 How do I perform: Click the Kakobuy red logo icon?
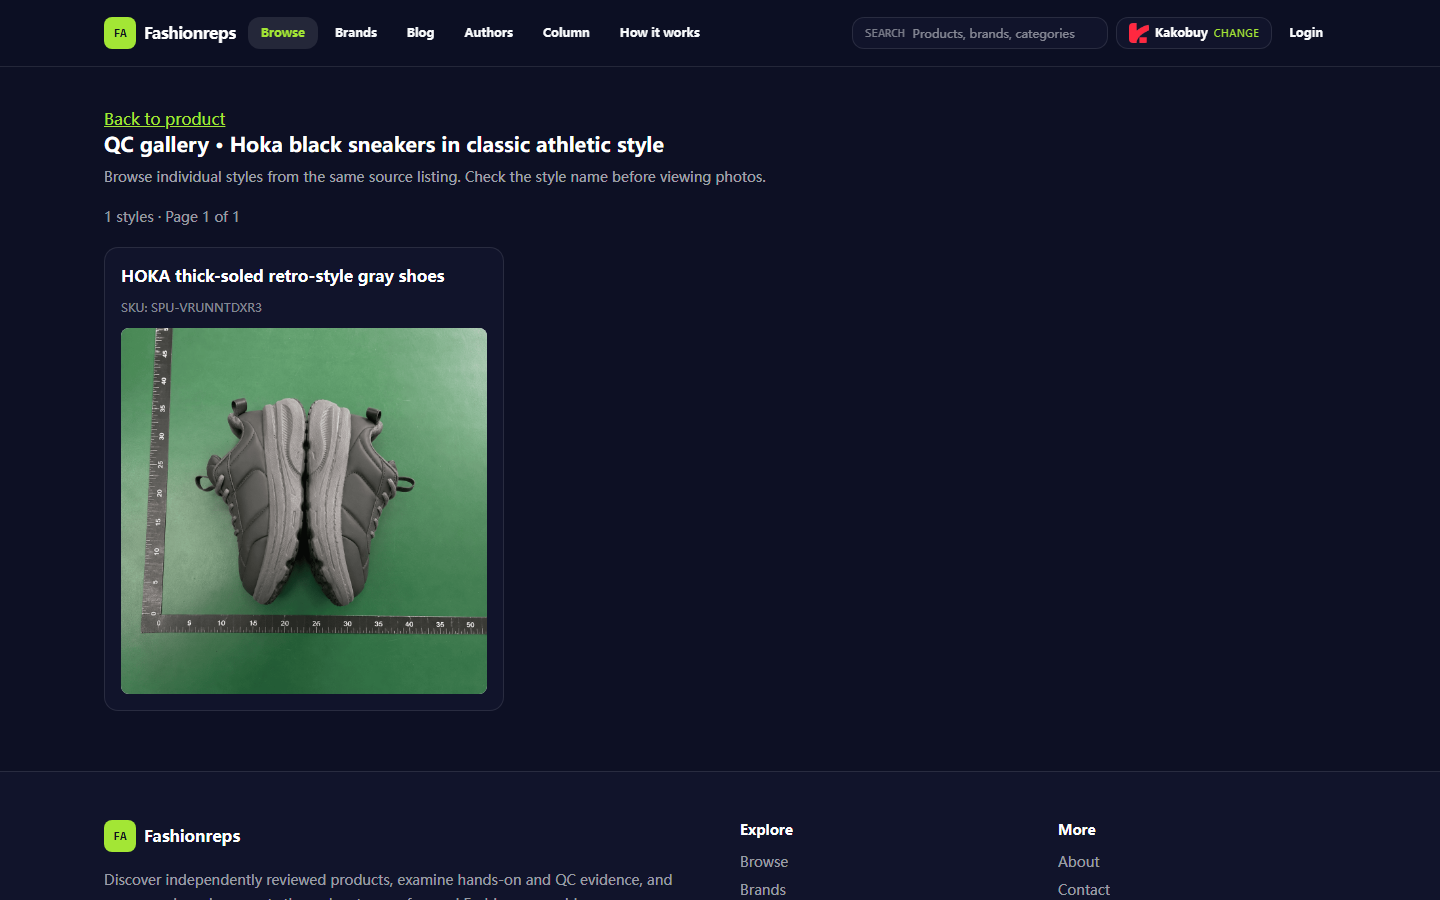1138,33
